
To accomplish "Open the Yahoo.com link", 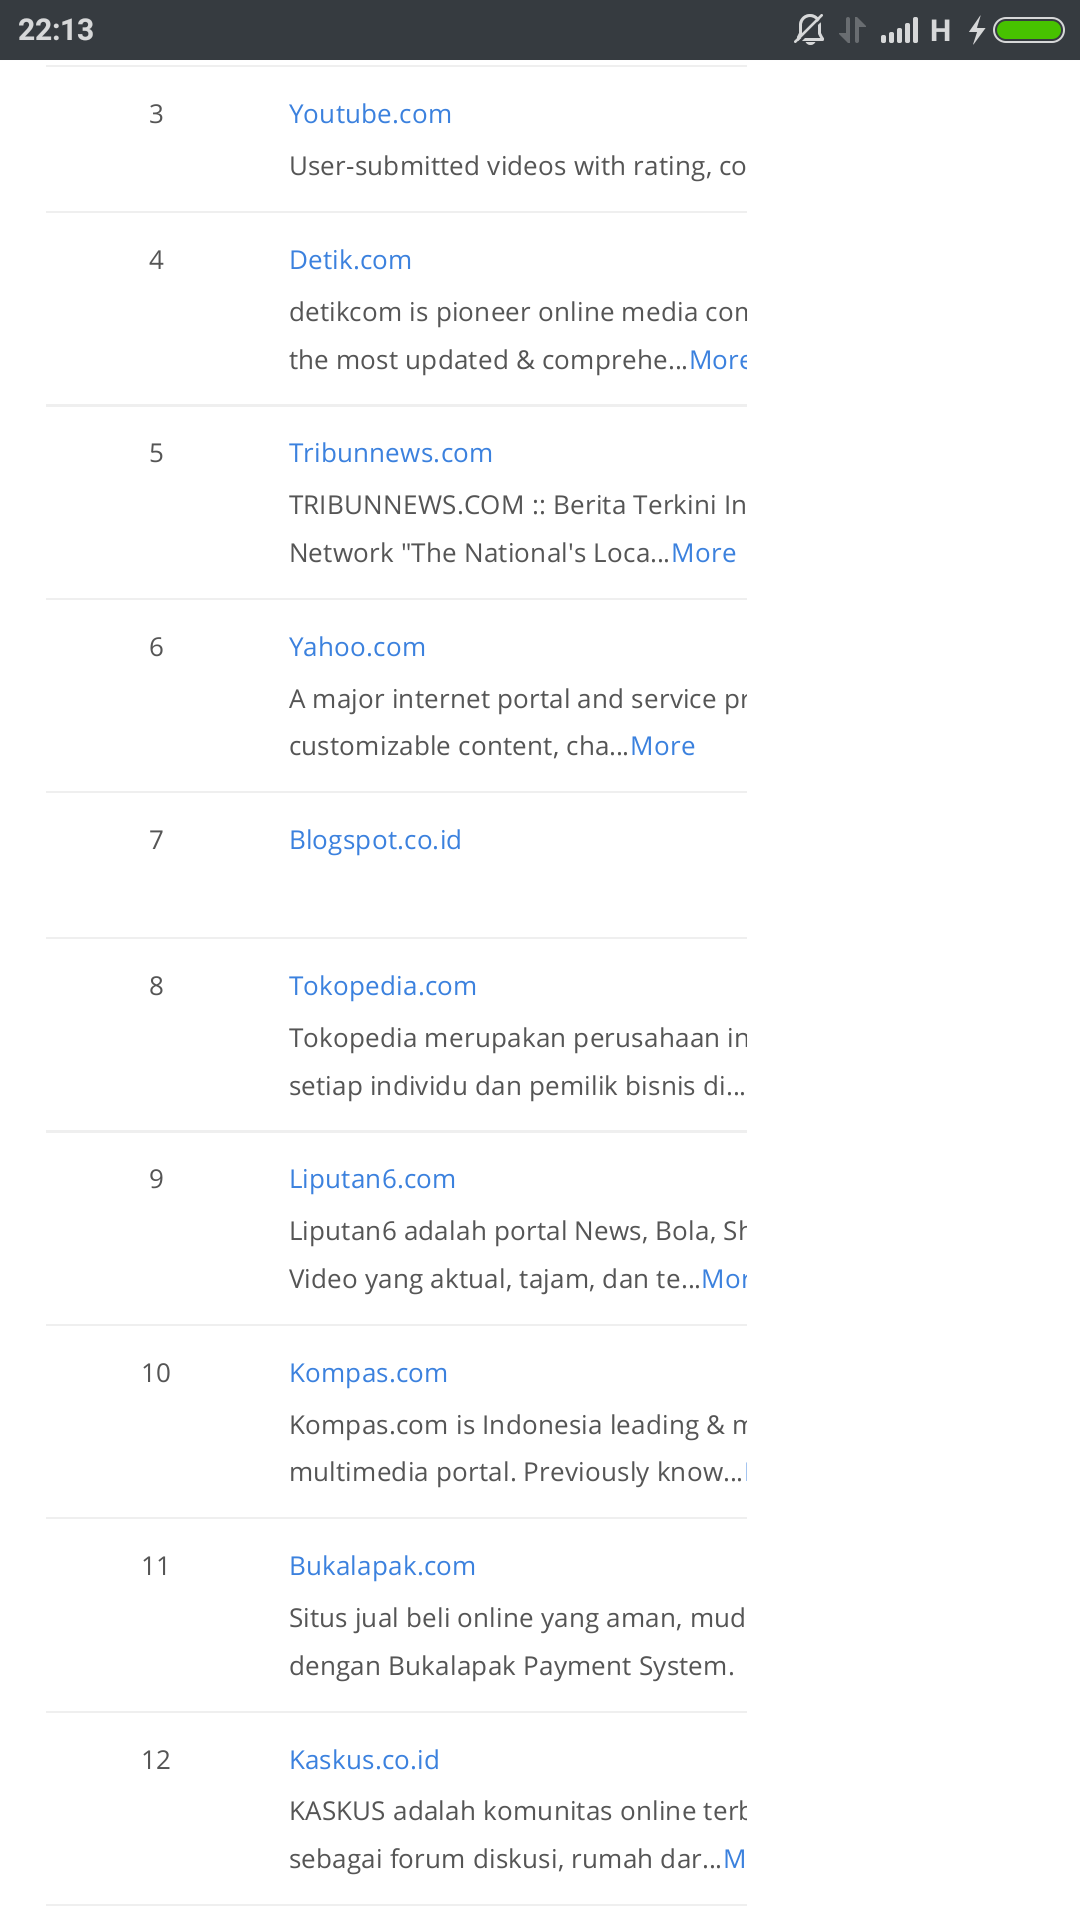I will click(x=357, y=647).
